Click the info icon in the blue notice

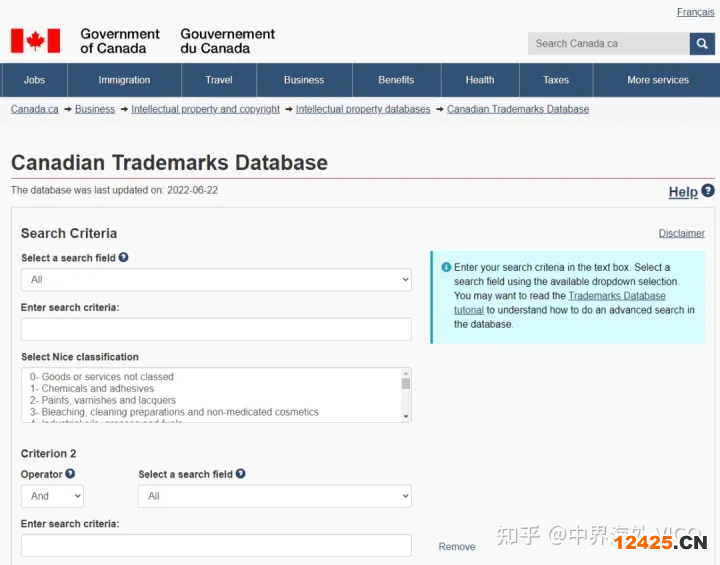point(446,267)
